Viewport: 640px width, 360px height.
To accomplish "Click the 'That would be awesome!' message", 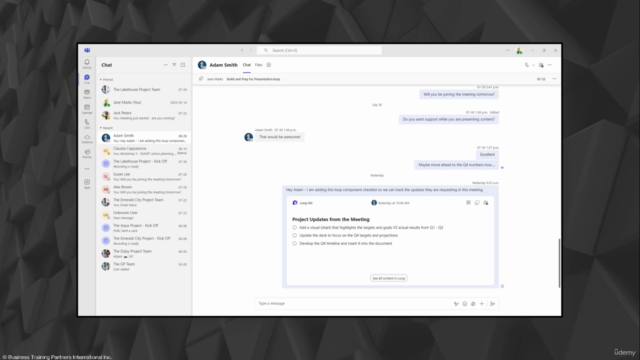I will [x=280, y=137].
